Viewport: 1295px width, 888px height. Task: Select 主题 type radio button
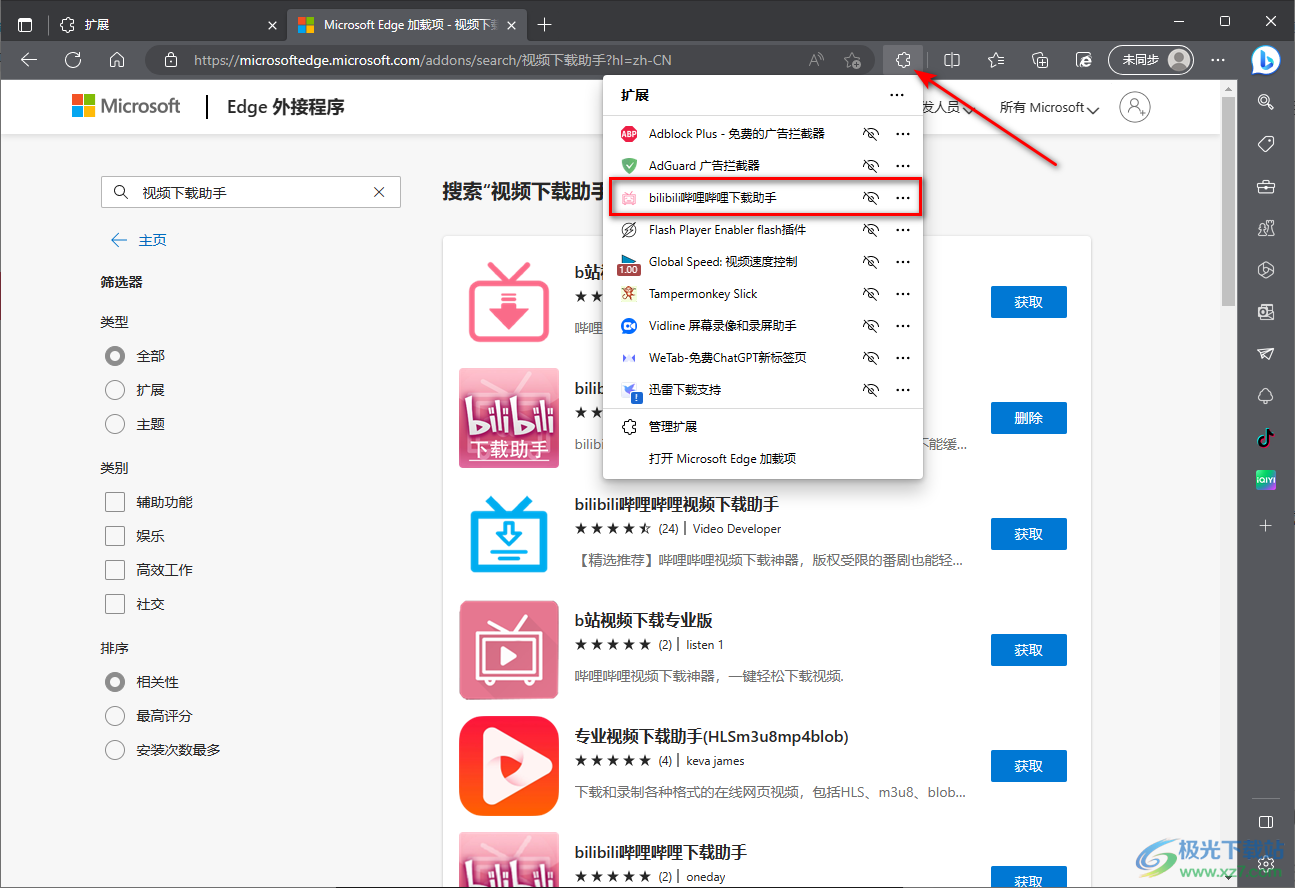115,424
